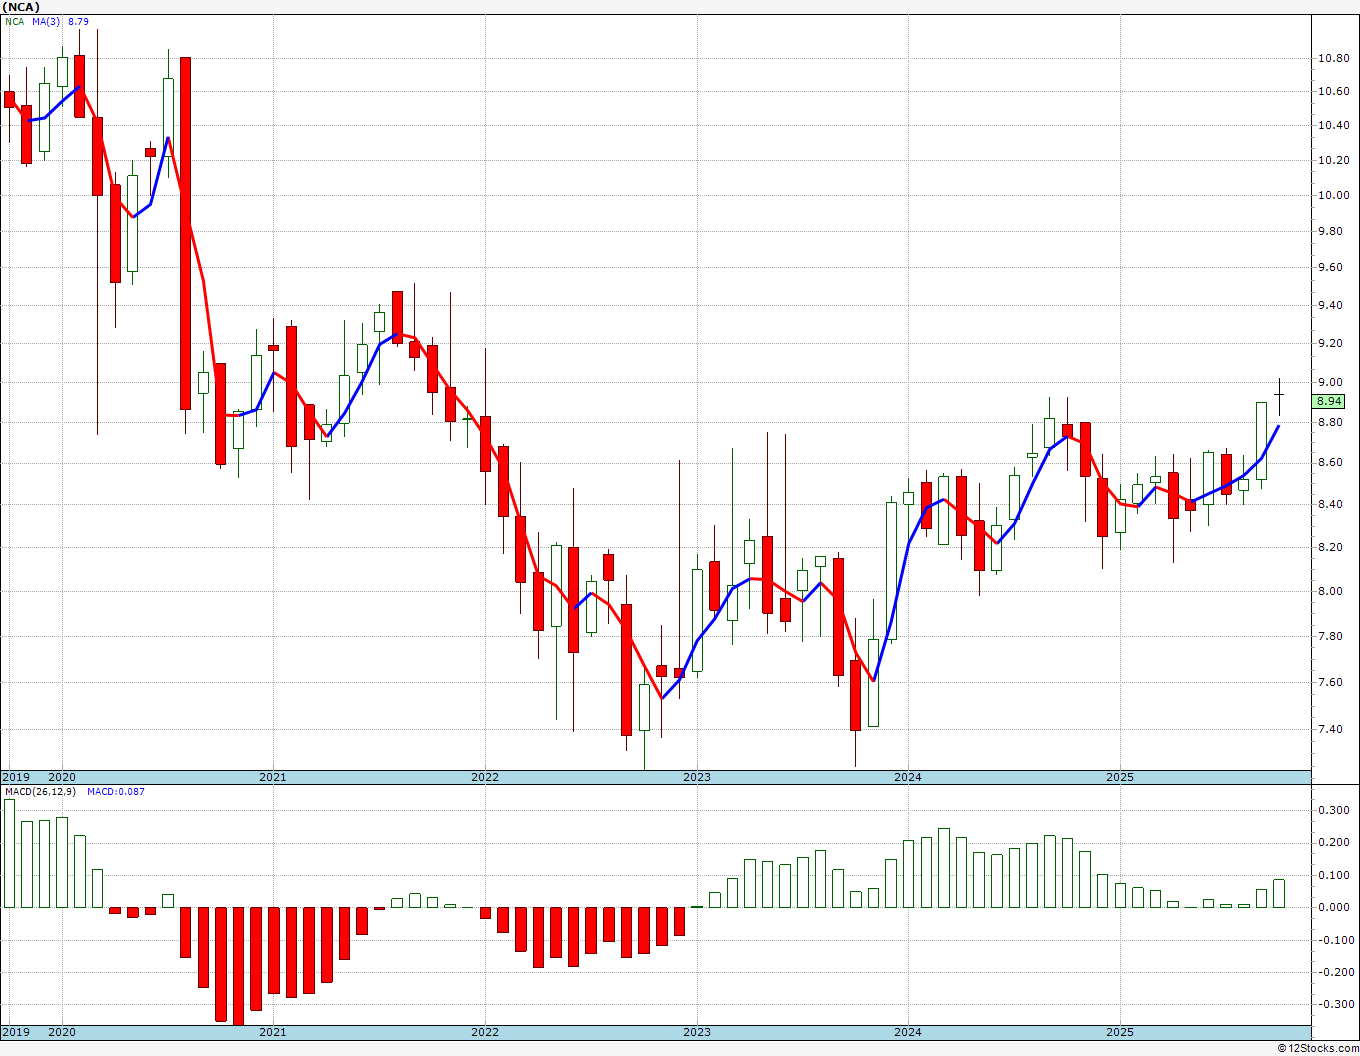Screen dimensions: 1360x1056
Task: Click the most recent MACD histogram bar
Action: click(x=1279, y=894)
